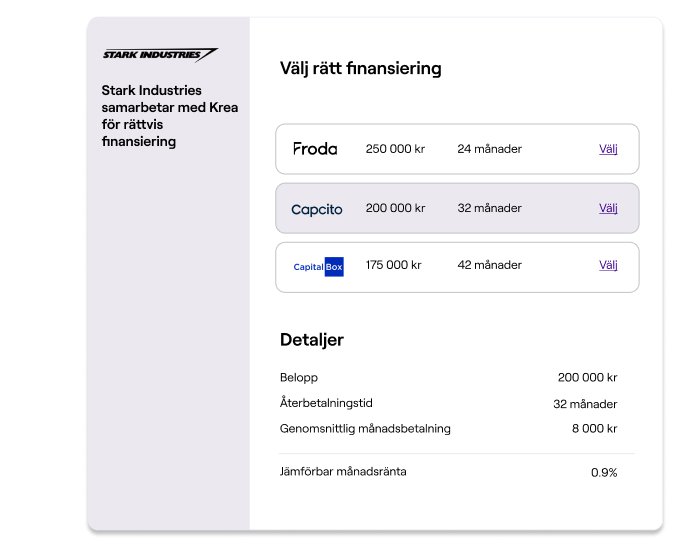Click the 32 månader term in Capcito row

[489, 208]
